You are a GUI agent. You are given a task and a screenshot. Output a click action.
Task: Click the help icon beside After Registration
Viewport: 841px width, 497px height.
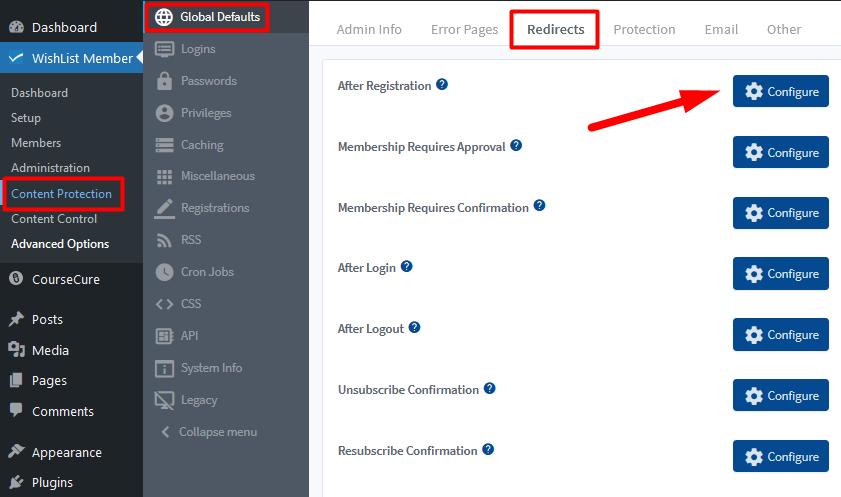(x=442, y=85)
